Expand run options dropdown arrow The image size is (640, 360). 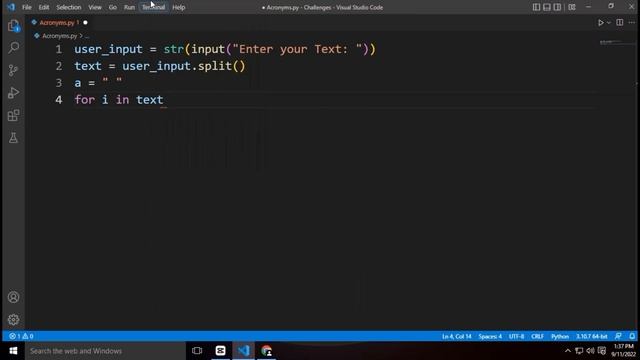(x=609, y=23)
